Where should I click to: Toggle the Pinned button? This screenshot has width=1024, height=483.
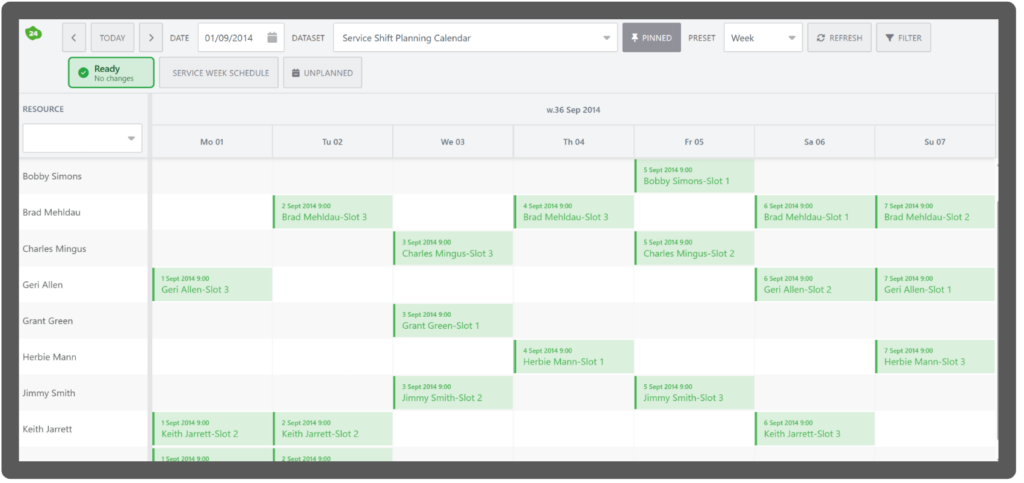[651, 38]
